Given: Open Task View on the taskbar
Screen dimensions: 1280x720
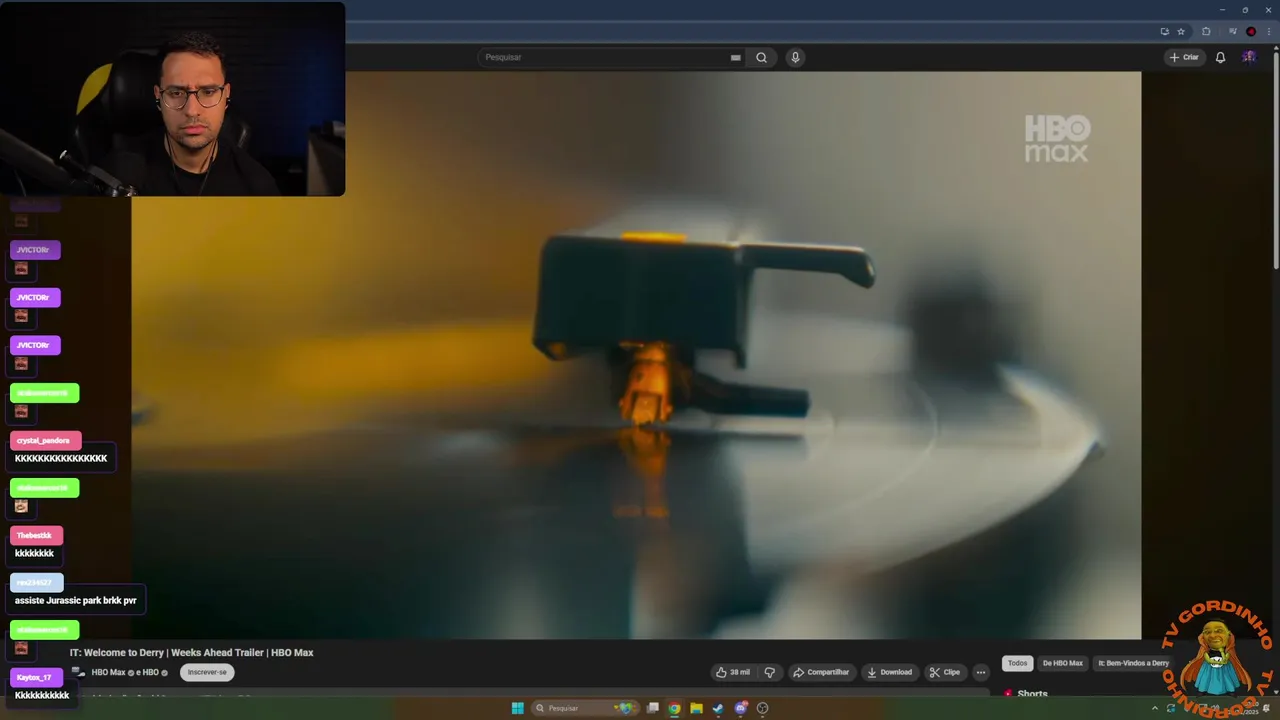Looking at the screenshot, I should 653,708.
